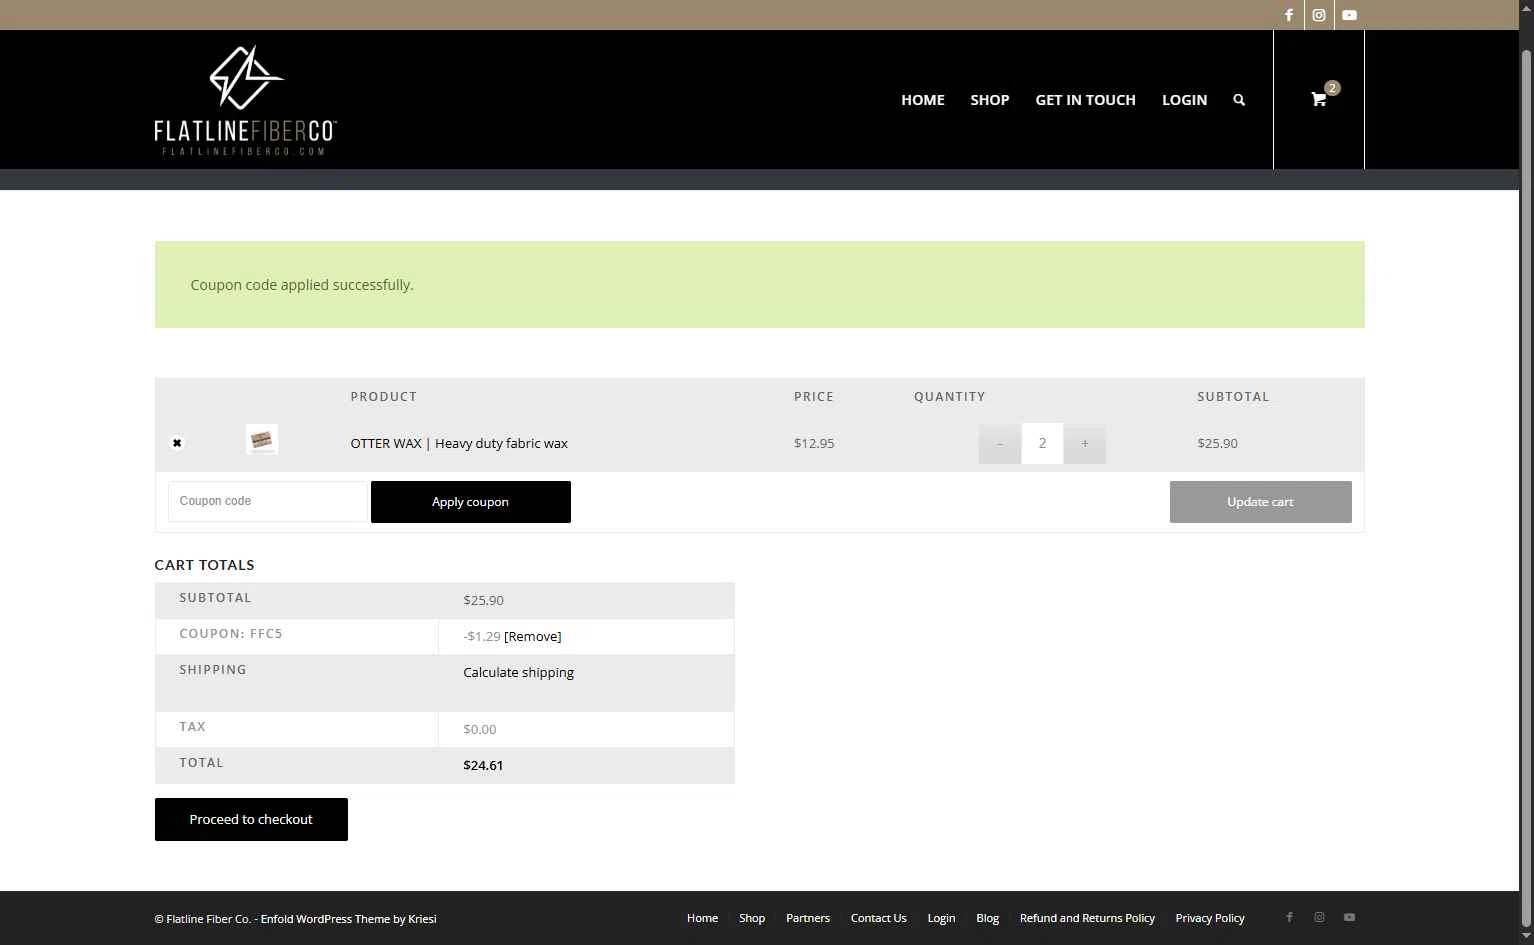Open footer Instagram icon

pyautogui.click(x=1319, y=917)
